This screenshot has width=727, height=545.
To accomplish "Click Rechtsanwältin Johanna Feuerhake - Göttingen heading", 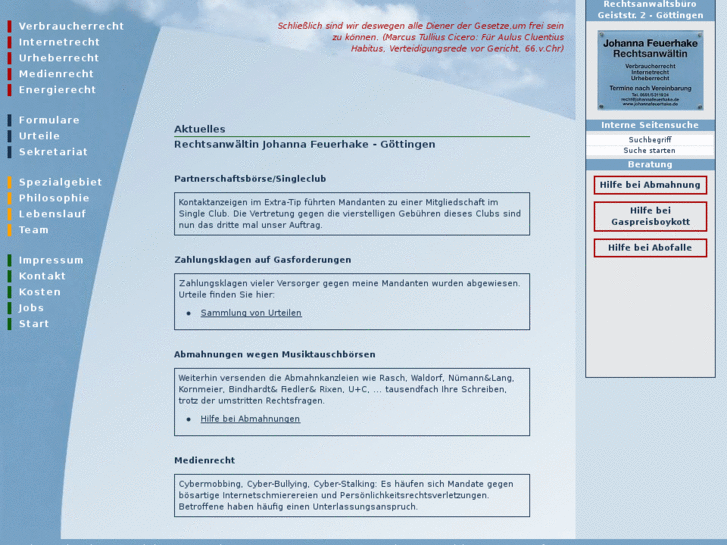I will click(x=305, y=144).
